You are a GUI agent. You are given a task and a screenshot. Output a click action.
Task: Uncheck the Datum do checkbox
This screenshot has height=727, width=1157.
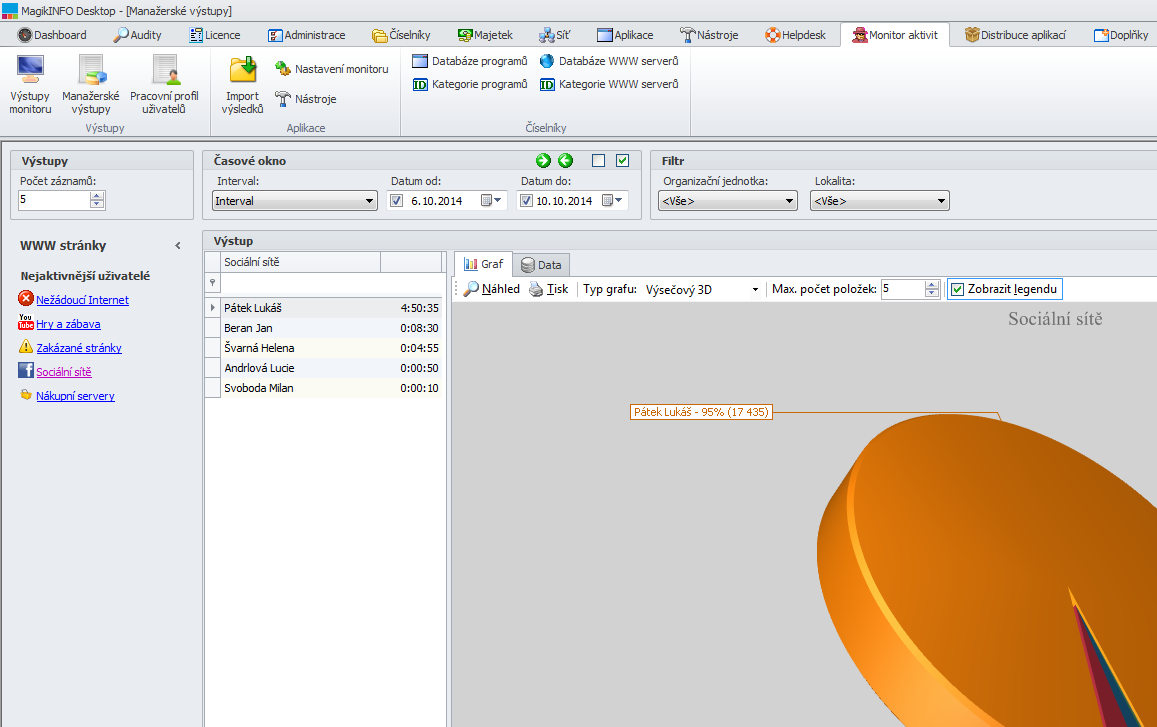point(526,201)
